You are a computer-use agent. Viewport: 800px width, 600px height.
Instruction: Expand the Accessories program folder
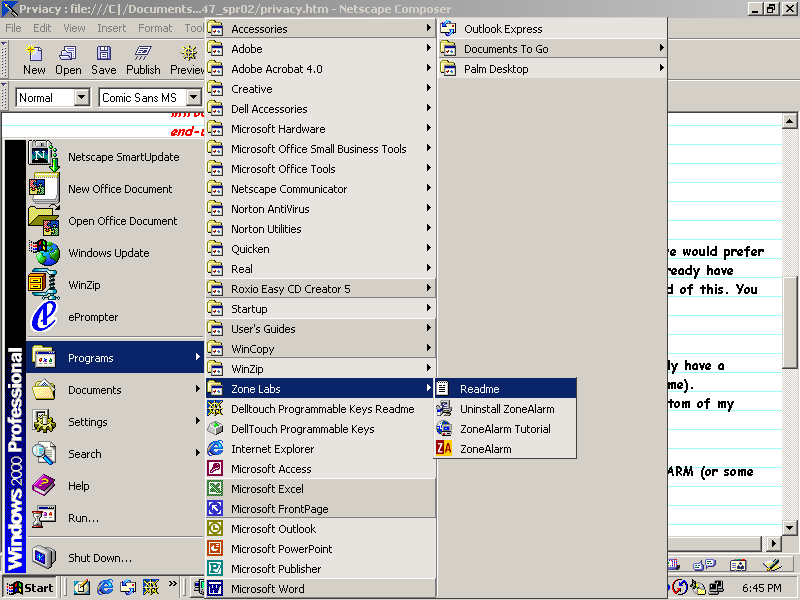click(321, 29)
